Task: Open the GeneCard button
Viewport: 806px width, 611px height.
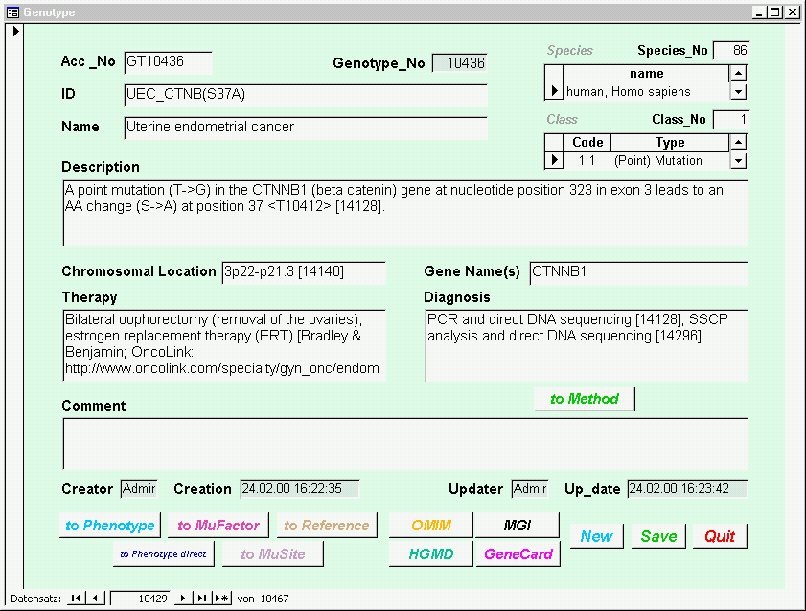Action: click(x=518, y=554)
